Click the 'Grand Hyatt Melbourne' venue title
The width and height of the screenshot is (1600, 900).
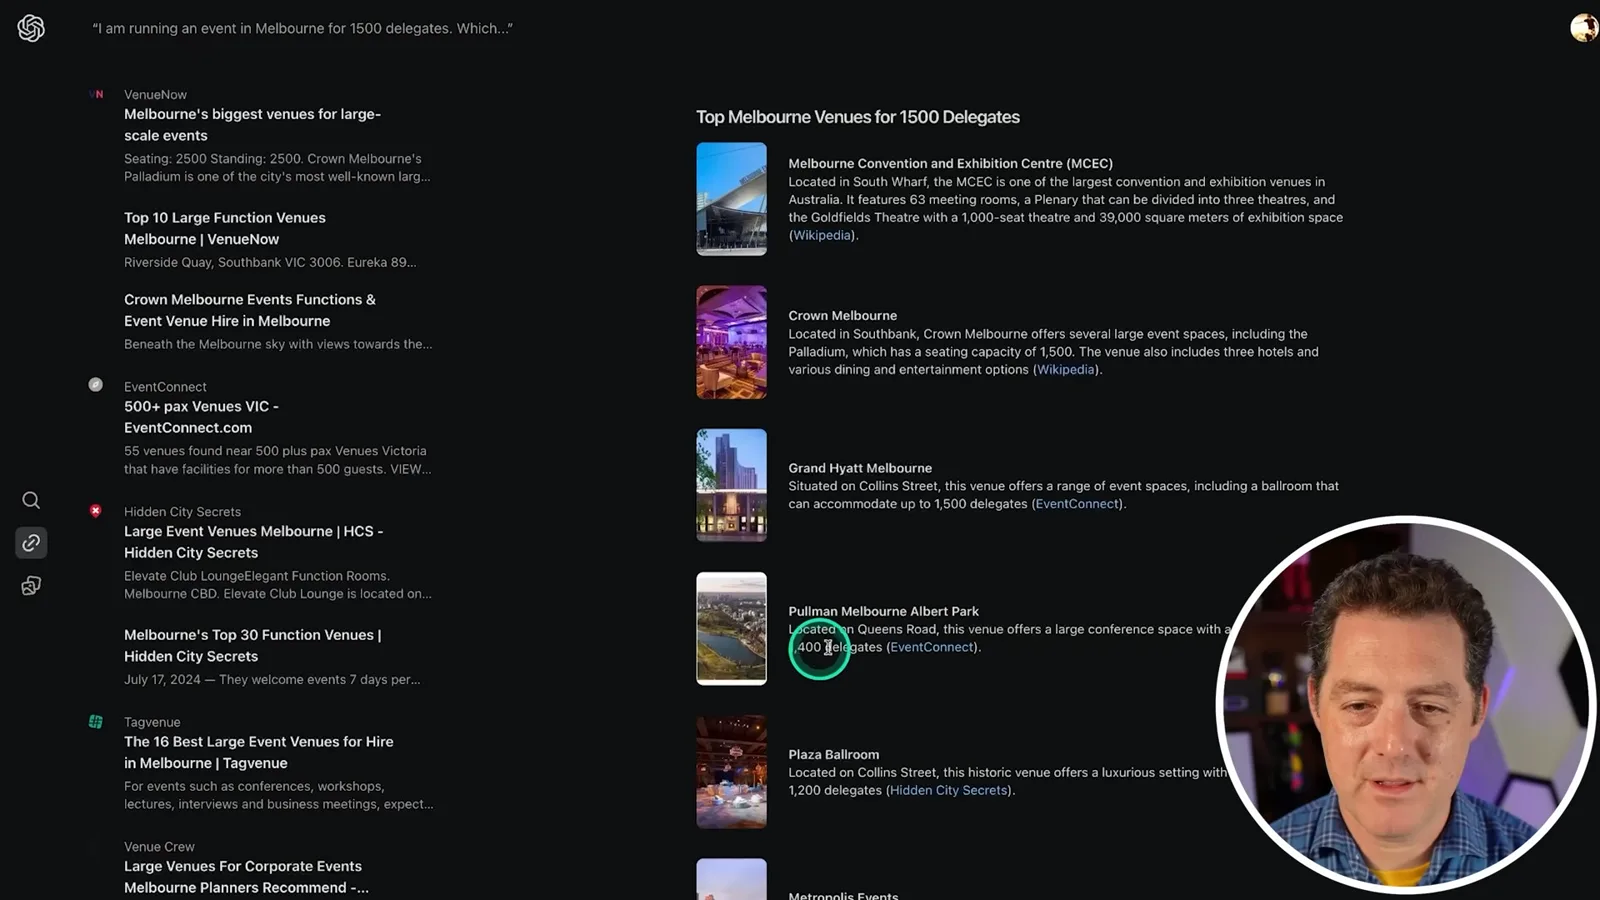click(x=860, y=468)
